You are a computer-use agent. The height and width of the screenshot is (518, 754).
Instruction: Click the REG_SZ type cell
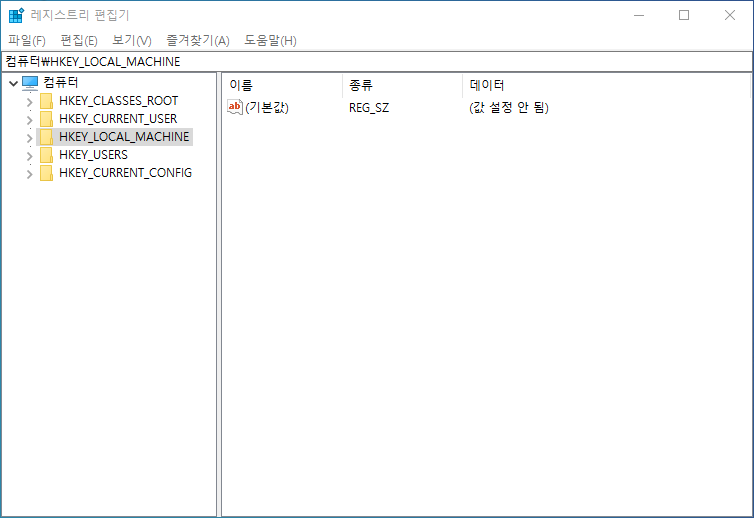click(369, 108)
